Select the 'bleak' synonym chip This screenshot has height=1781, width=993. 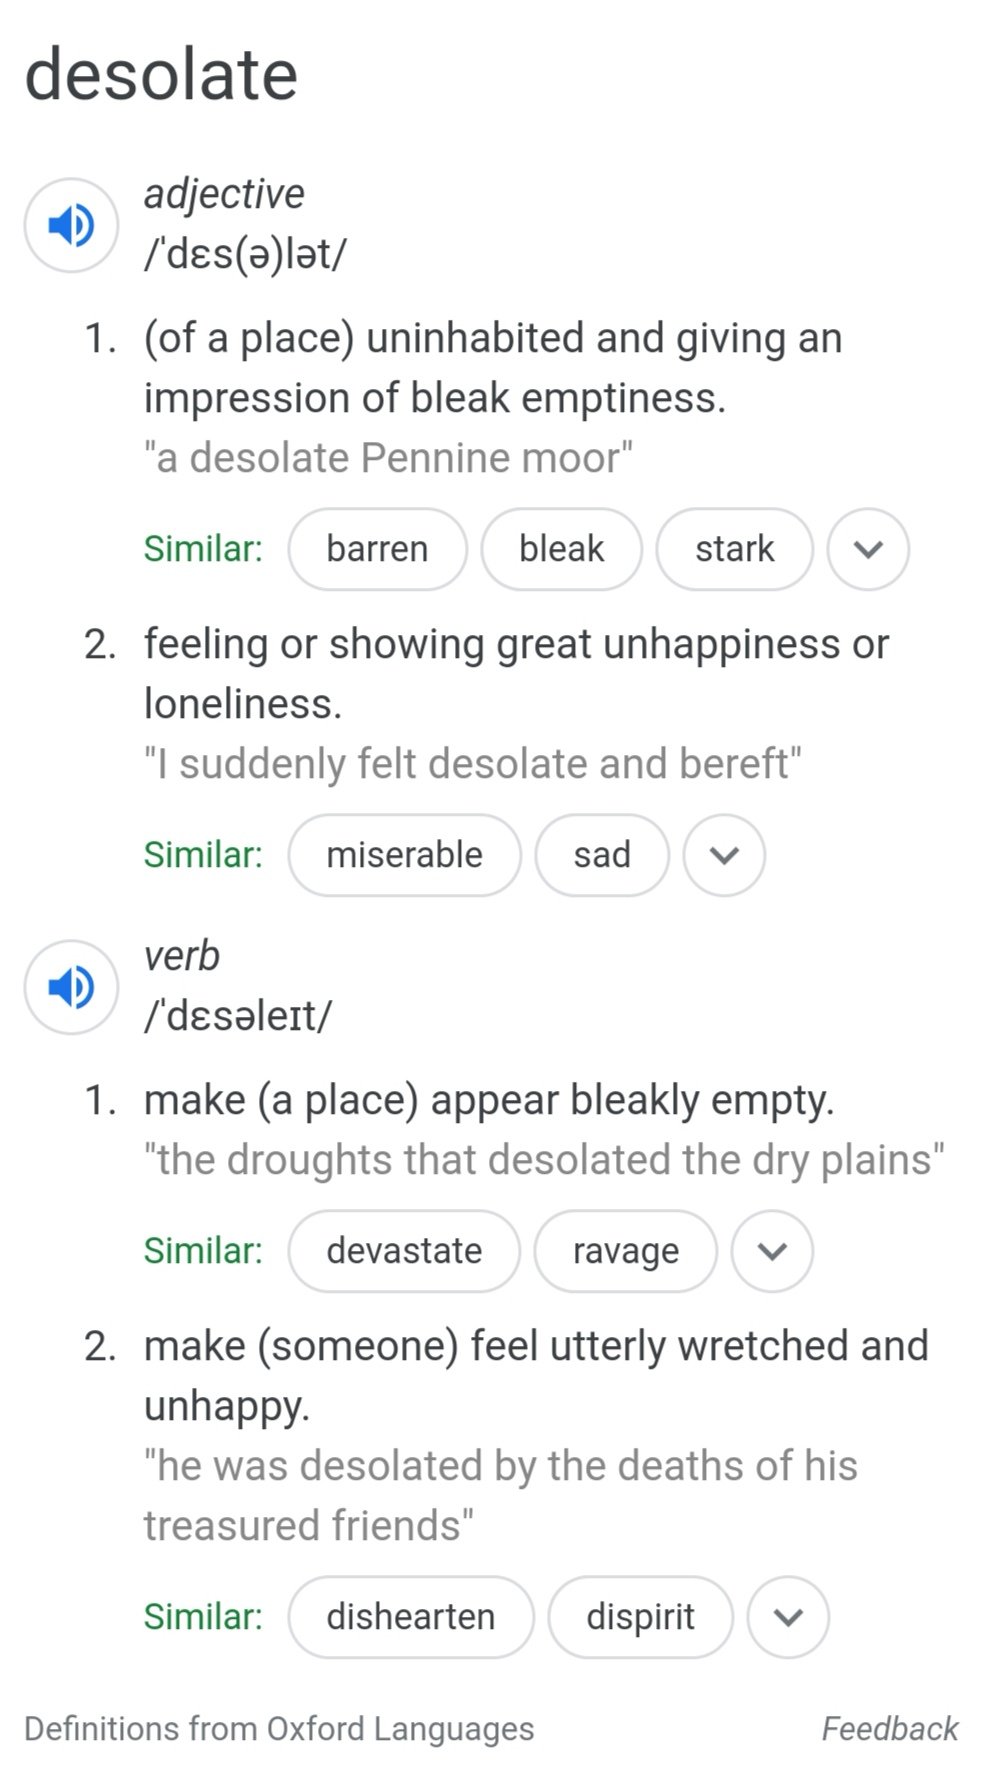coord(561,549)
